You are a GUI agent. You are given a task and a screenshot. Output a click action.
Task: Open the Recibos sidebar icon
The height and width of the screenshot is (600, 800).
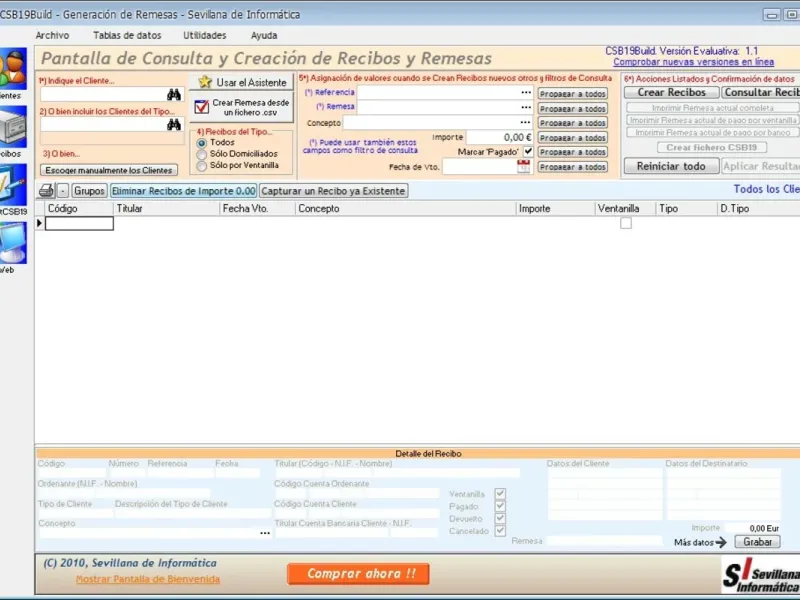click(13, 126)
